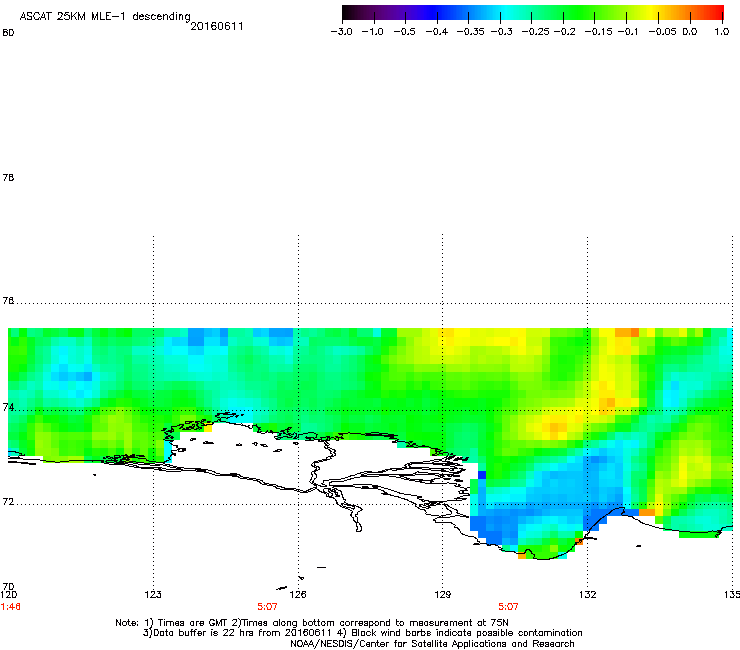
Task: Click the "NOAA/NESDIS/Center for Satellite Applications" credit line
Action: (432, 644)
